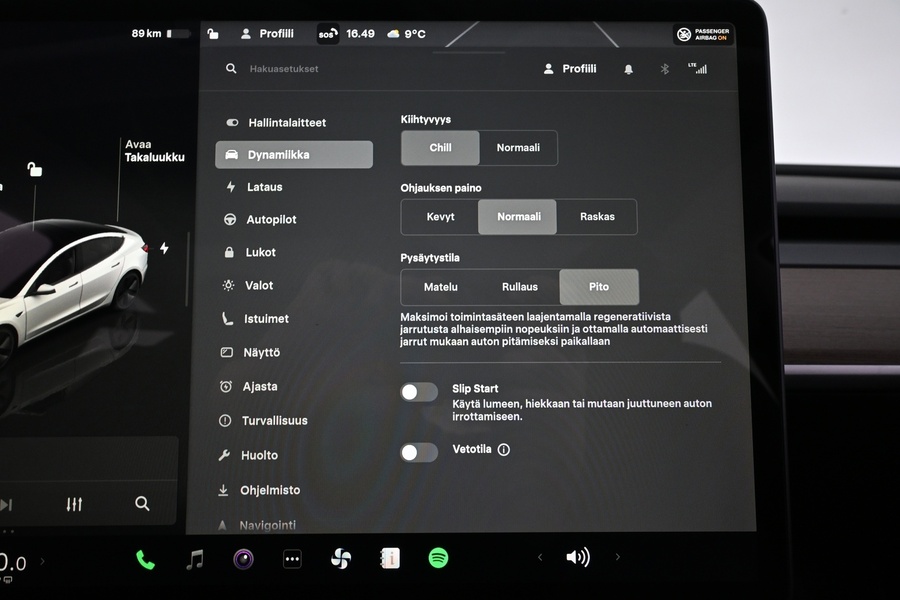Turn on Vetotila
The width and height of the screenshot is (900, 600).
pos(419,452)
